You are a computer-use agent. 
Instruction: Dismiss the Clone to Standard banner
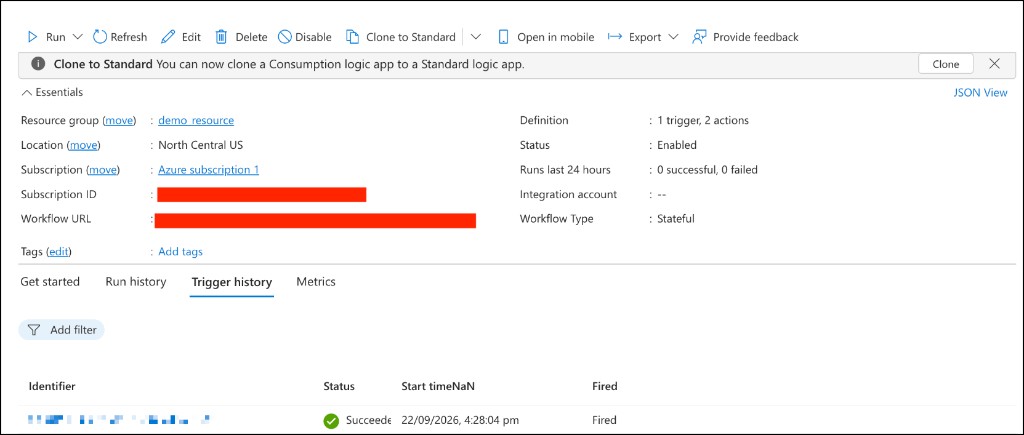pos(995,63)
